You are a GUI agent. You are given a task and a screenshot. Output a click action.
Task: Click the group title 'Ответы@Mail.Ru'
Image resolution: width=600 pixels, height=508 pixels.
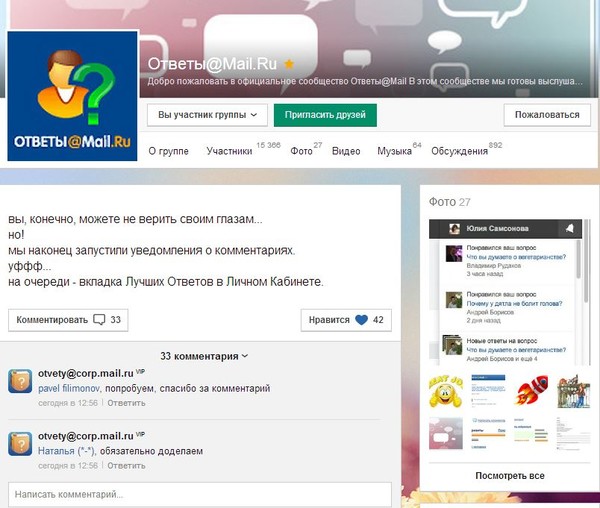click(212, 64)
